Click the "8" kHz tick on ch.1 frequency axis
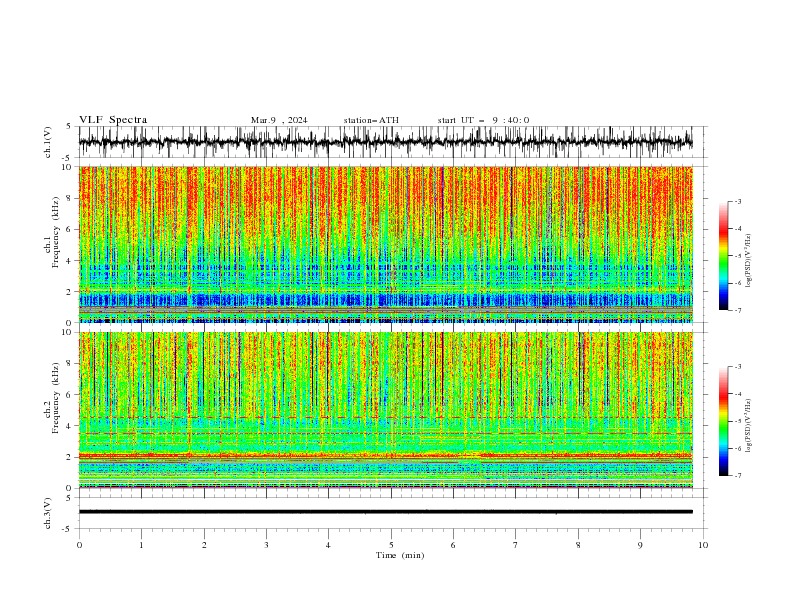Image resolution: width=792 pixels, height=612 pixels. pyautogui.click(x=70, y=198)
